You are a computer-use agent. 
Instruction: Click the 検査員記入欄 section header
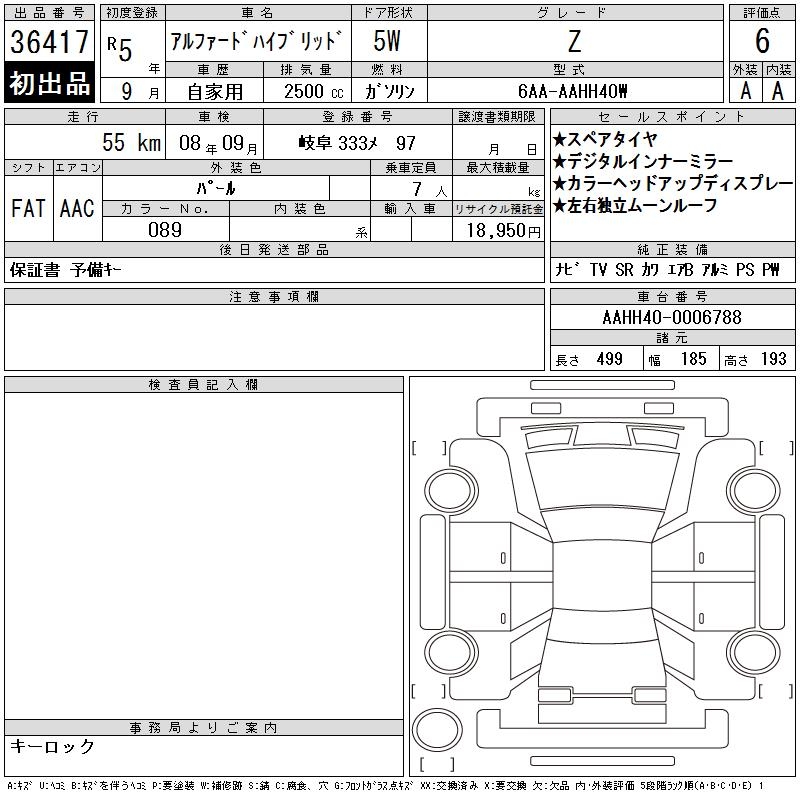tap(203, 385)
